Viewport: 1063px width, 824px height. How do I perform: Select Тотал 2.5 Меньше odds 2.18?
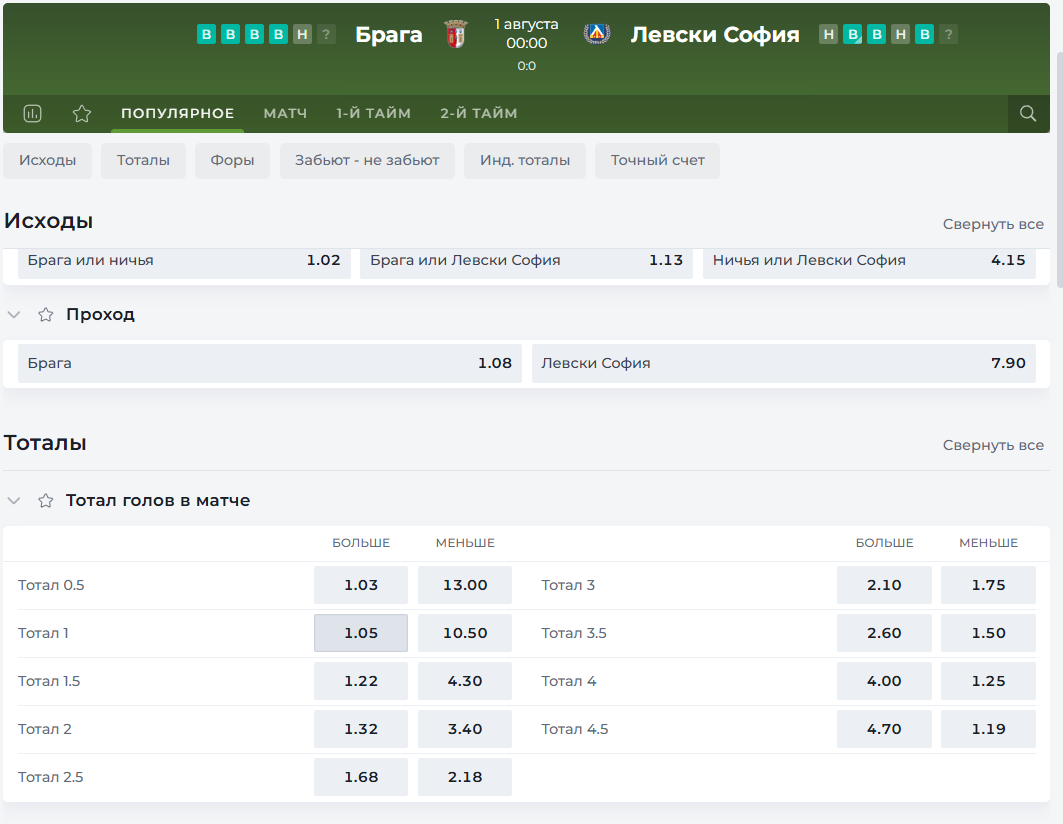[x=465, y=777]
